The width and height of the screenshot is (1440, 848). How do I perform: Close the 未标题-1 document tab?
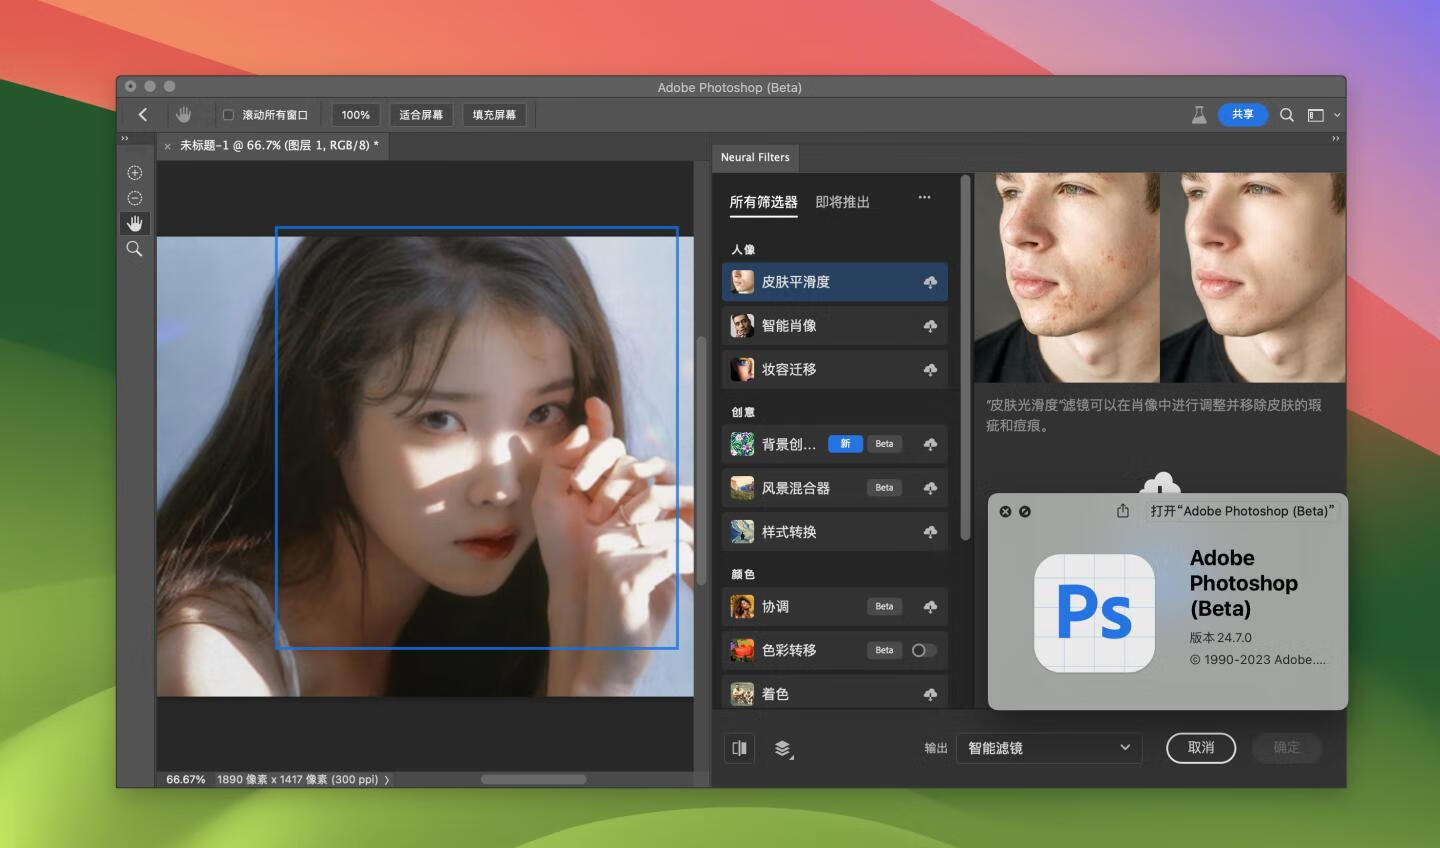click(x=167, y=146)
